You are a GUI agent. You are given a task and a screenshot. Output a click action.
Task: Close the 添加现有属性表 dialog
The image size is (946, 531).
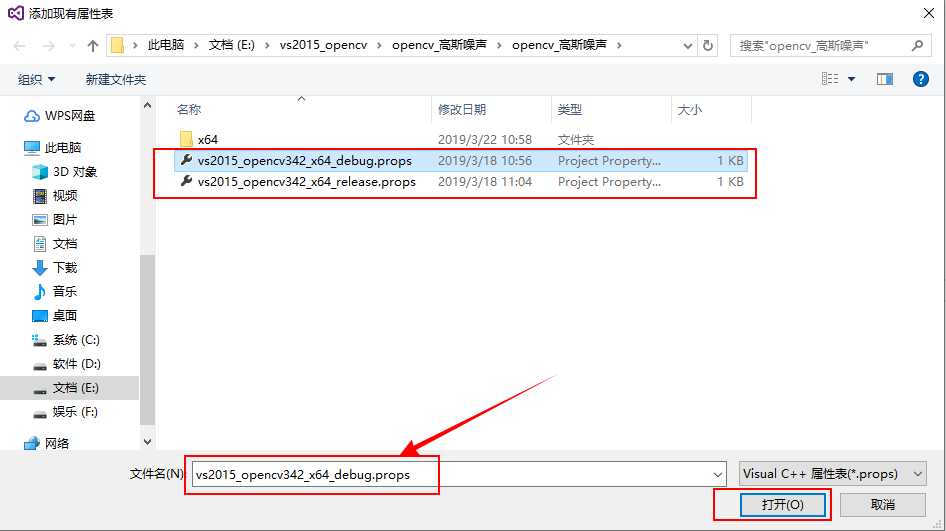point(929,13)
